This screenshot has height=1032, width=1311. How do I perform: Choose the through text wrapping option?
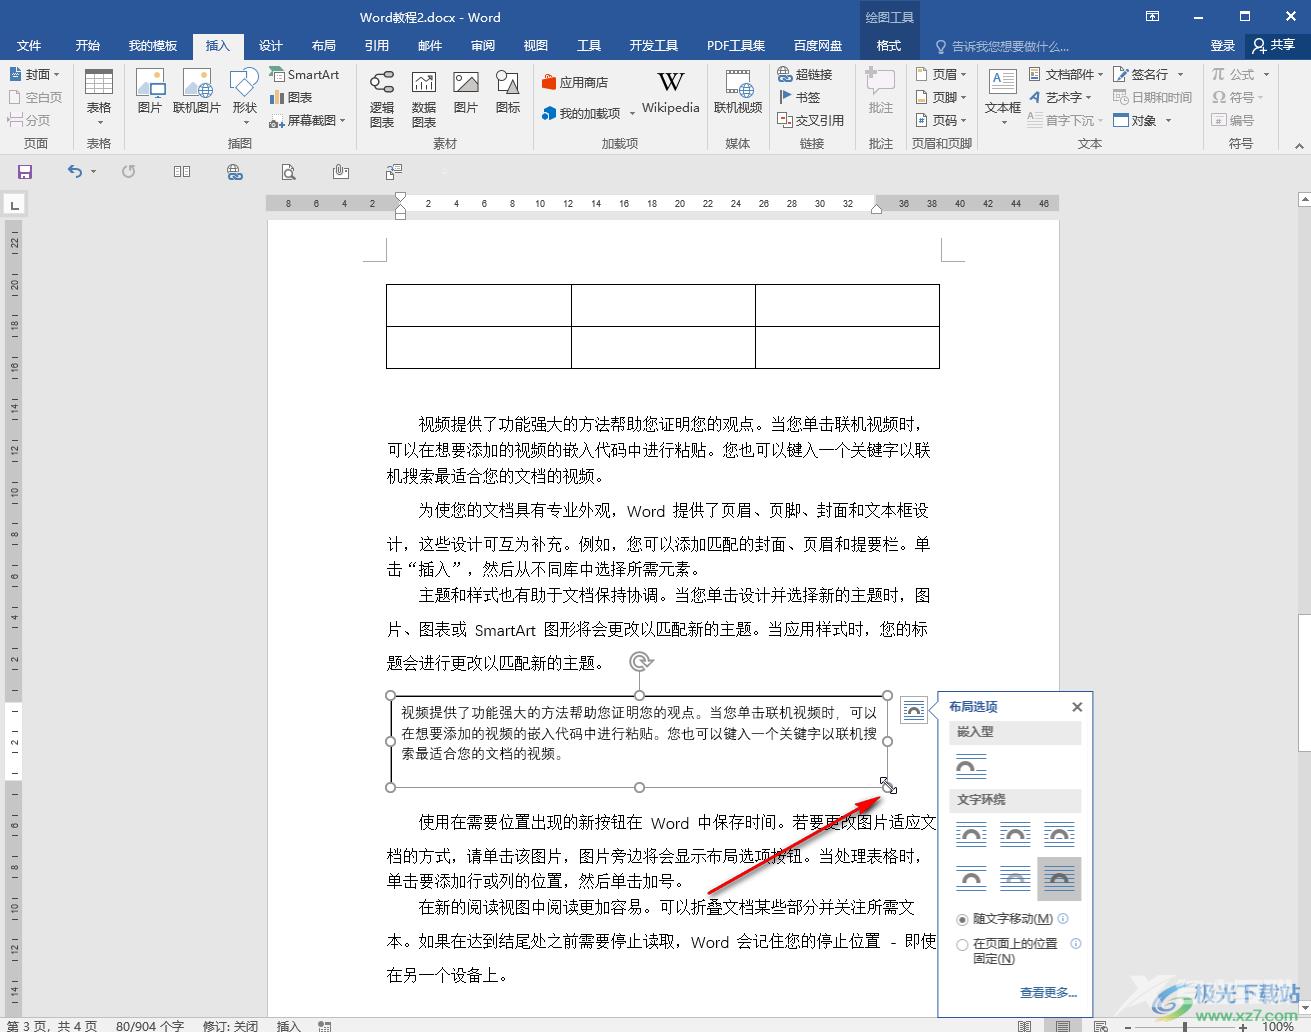(1059, 834)
